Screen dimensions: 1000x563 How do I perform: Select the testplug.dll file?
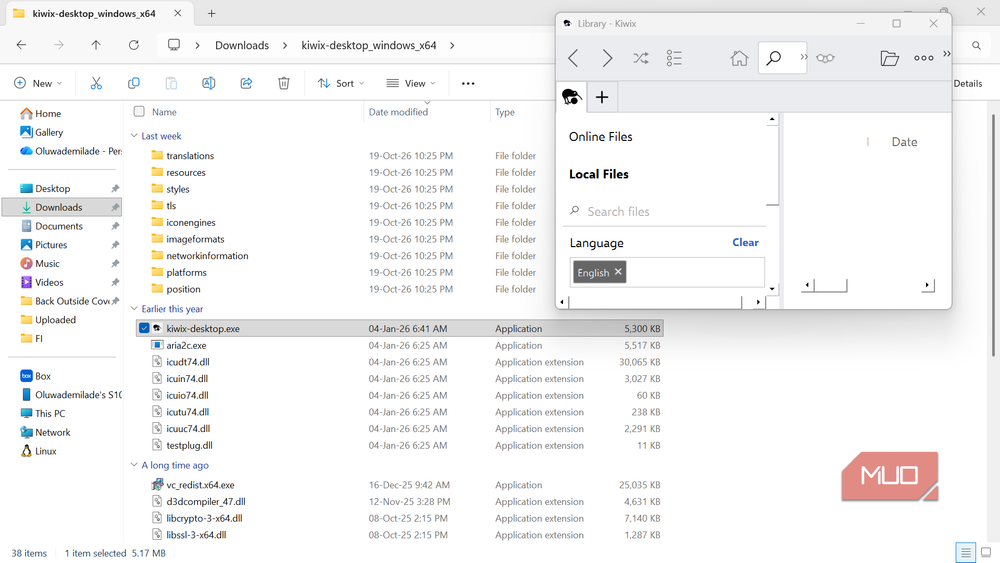[x=189, y=445]
